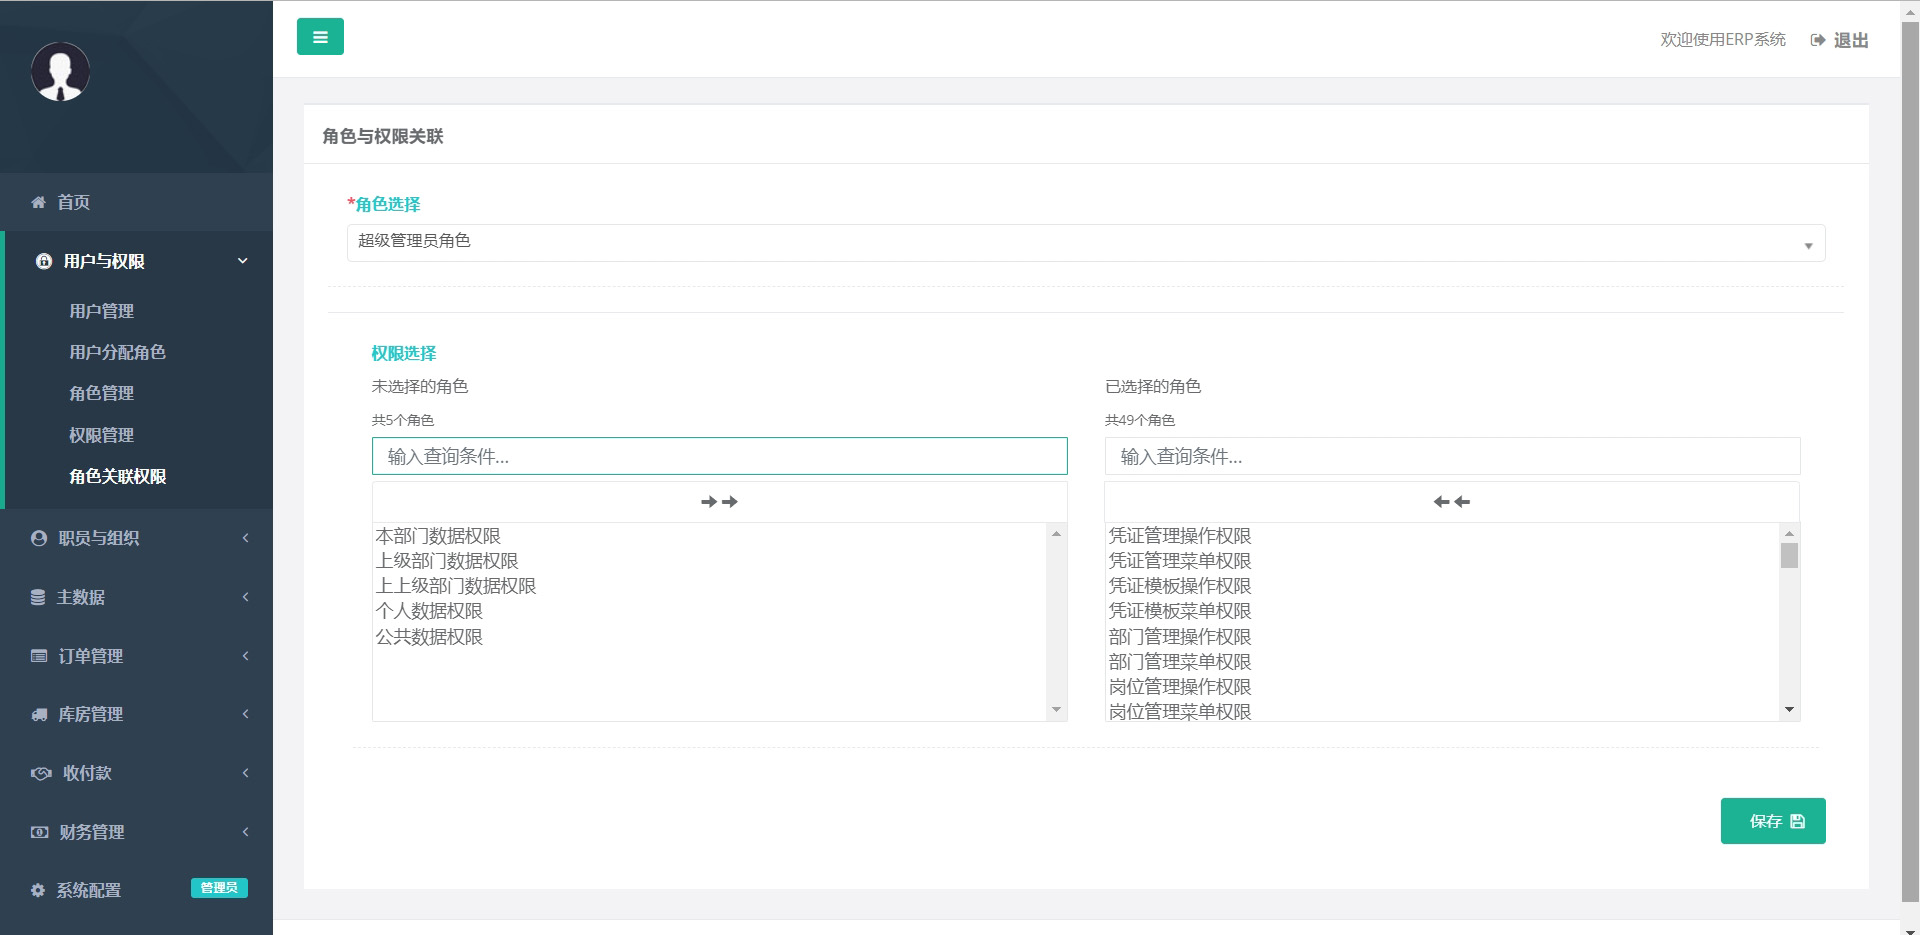Click the 保存 save button
The height and width of the screenshot is (935, 1920).
(x=1772, y=821)
